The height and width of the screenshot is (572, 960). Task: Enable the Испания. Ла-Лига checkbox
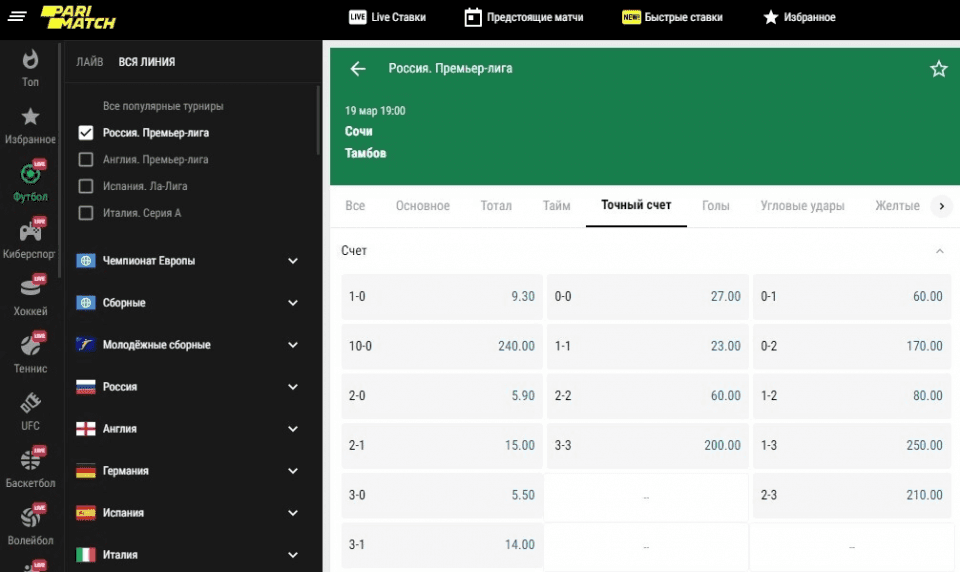click(x=86, y=186)
